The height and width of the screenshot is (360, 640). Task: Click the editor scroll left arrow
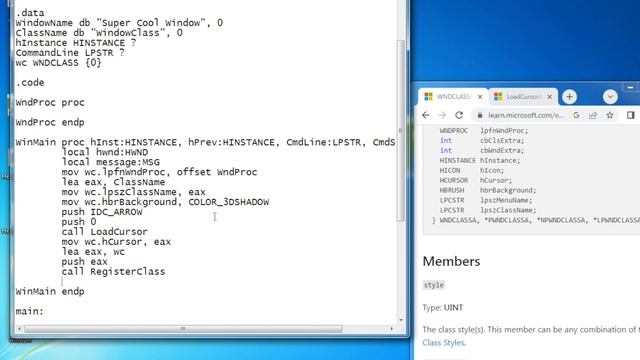[19, 329]
